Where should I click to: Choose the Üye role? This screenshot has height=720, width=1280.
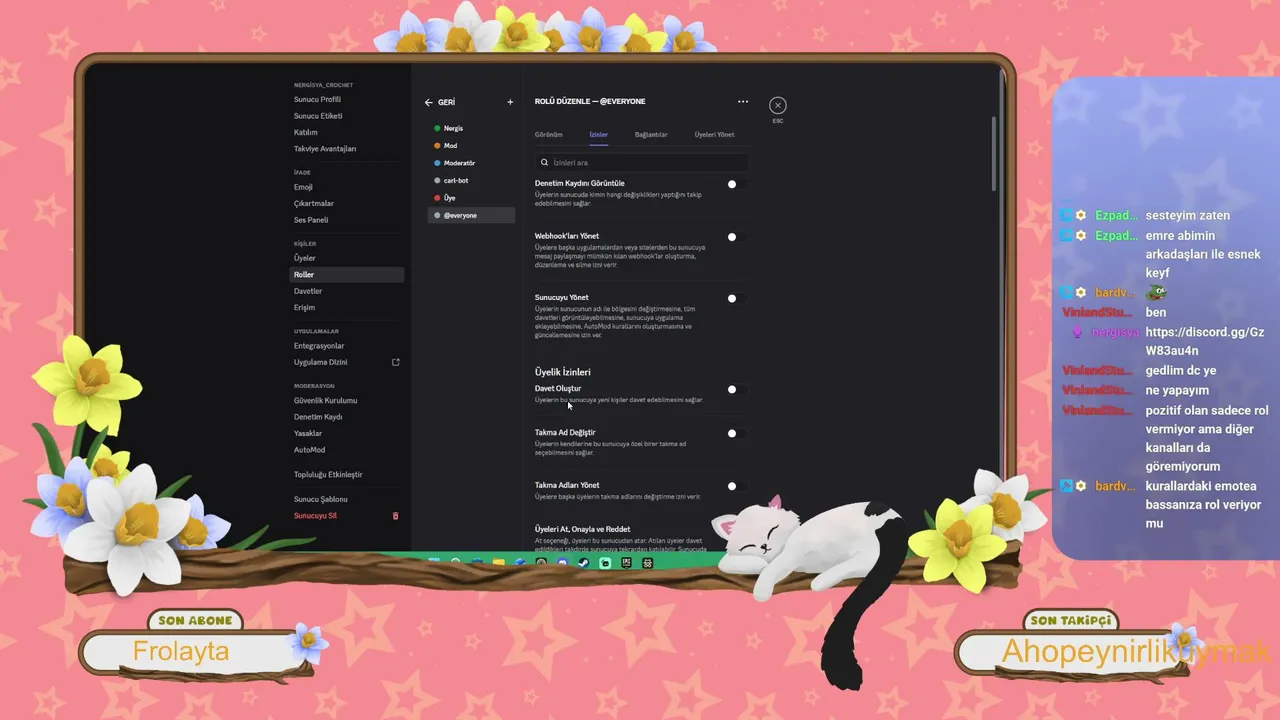point(471,198)
